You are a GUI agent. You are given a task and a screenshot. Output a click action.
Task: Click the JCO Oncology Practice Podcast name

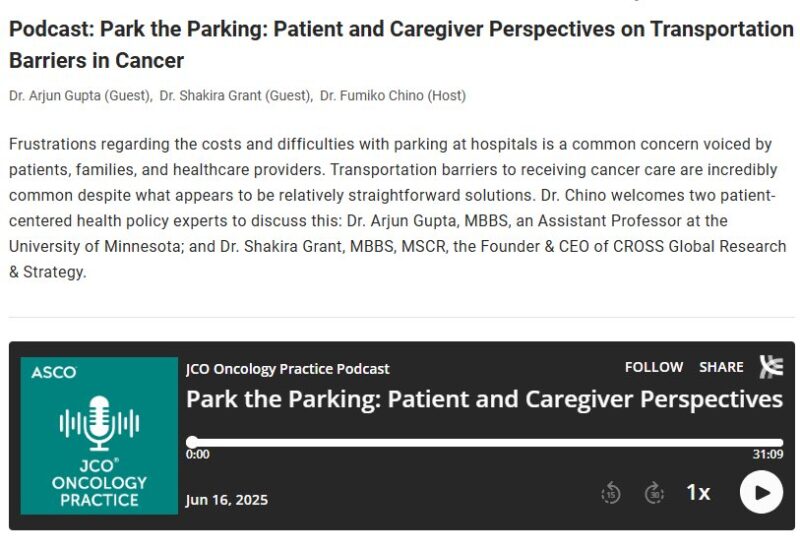tap(288, 368)
